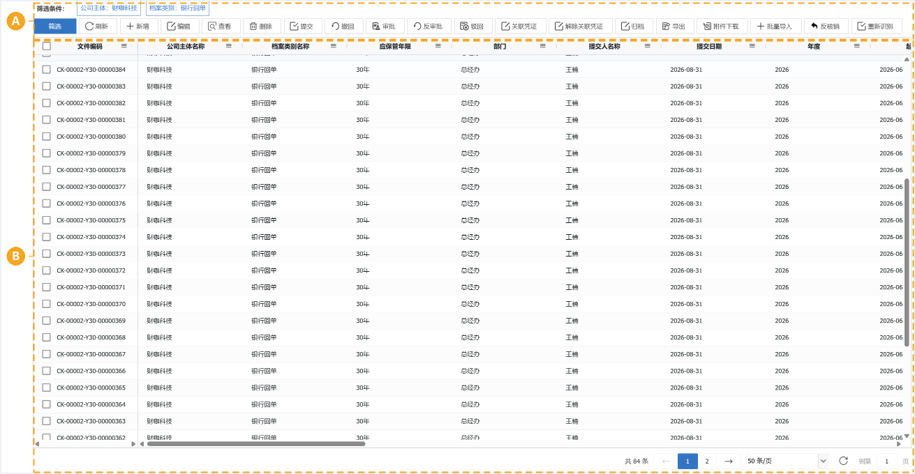Click the 查看 view toolbar button
Viewport: 915px width, 474px height.
pos(220,26)
